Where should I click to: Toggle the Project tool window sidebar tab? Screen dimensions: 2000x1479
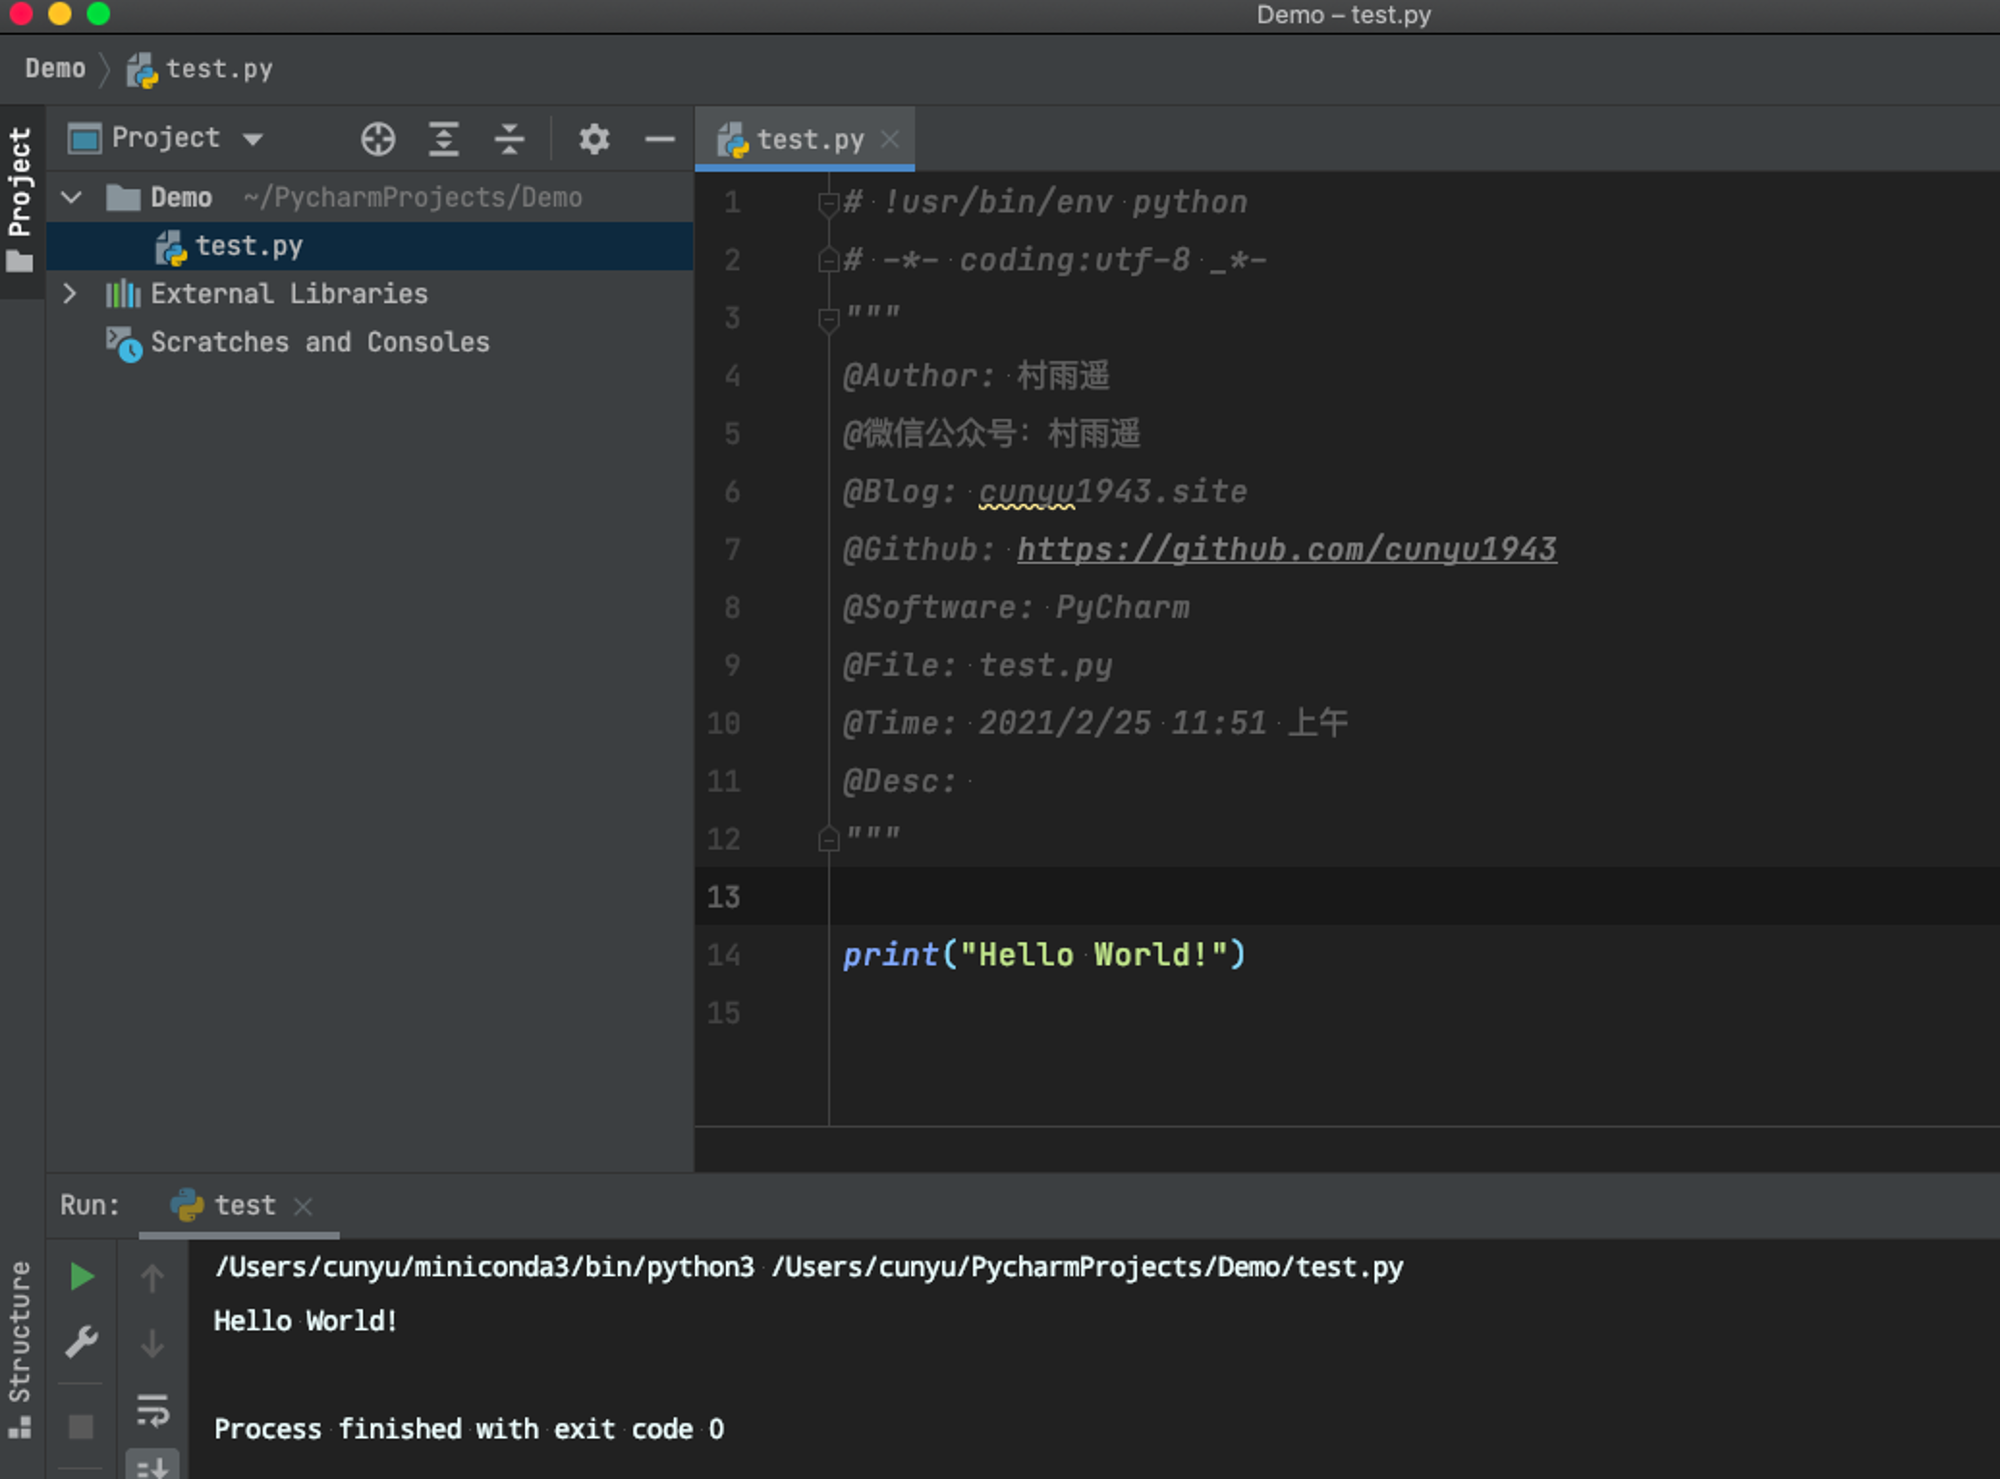tap(21, 200)
